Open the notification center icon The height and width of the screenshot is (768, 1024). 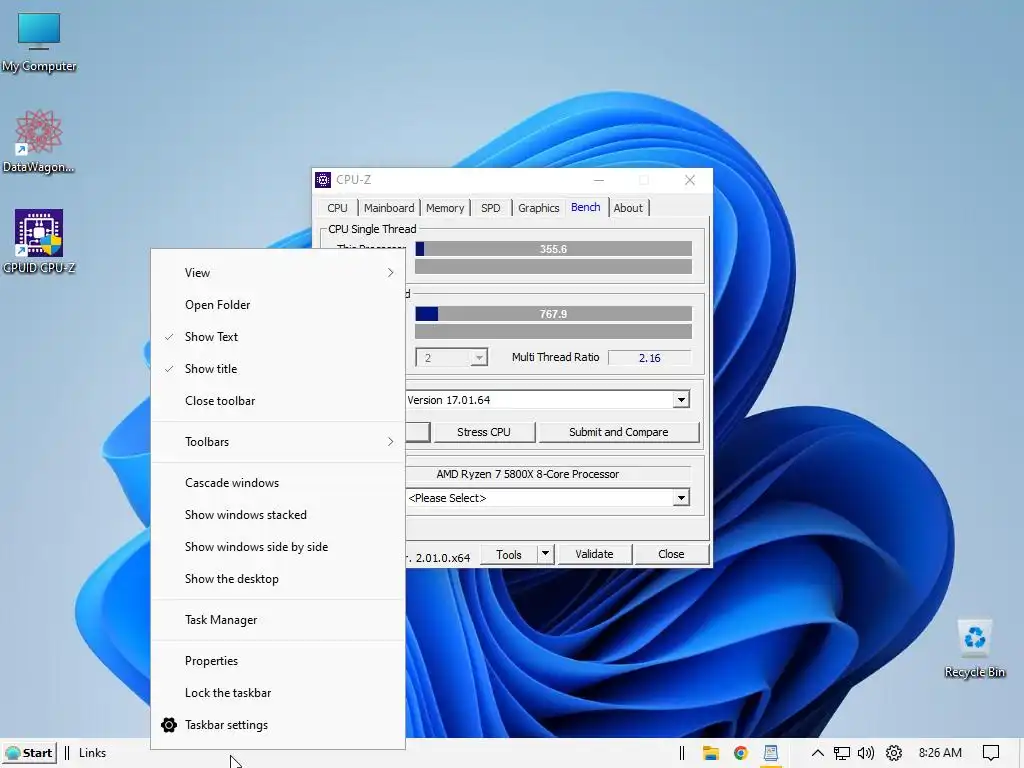pos(991,753)
